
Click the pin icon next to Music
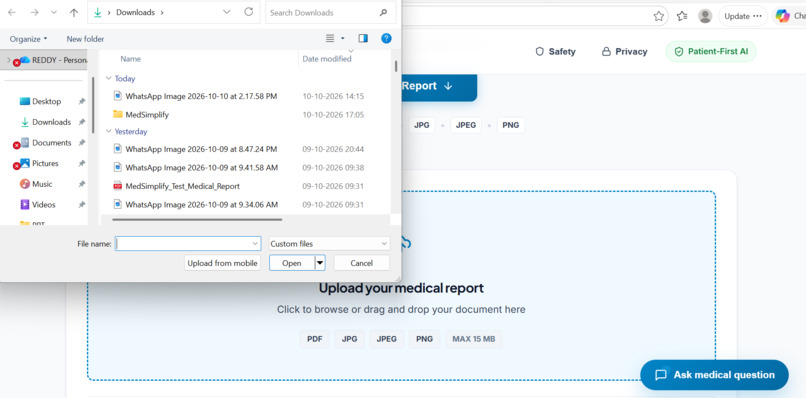pos(81,184)
